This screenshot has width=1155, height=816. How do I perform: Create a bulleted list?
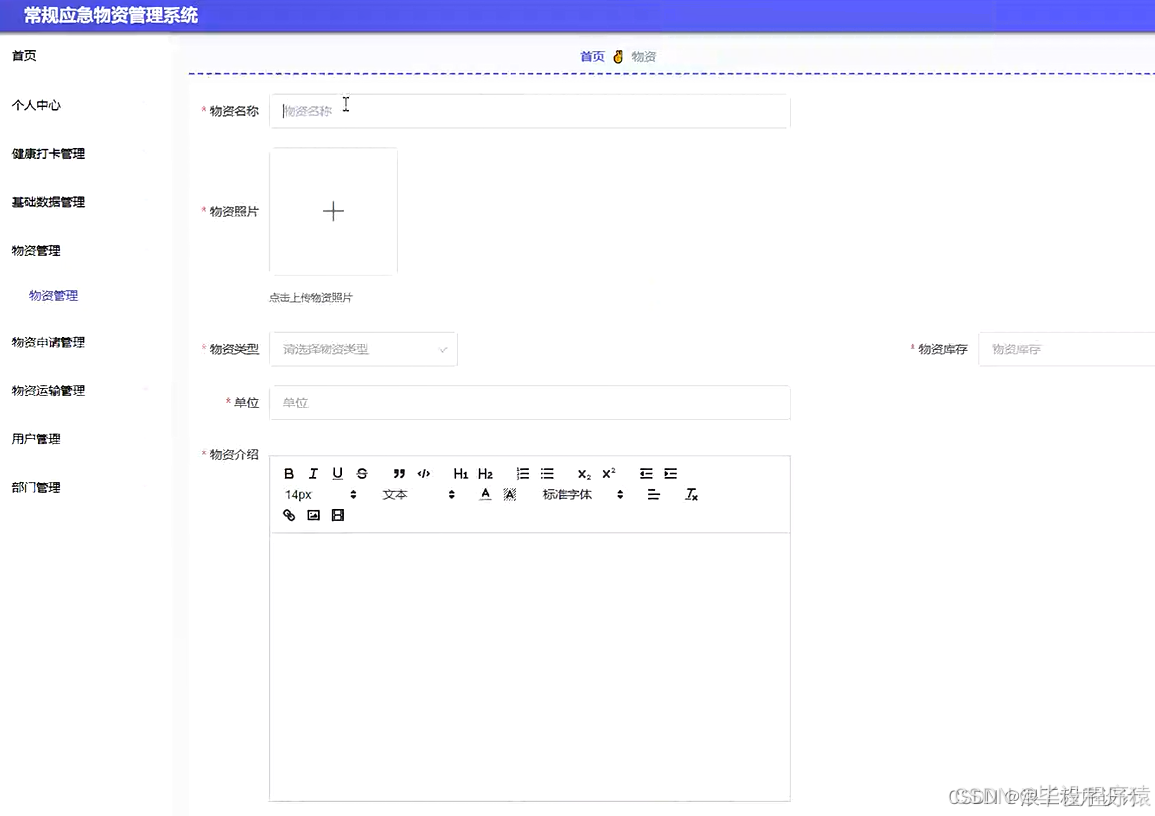tap(547, 474)
